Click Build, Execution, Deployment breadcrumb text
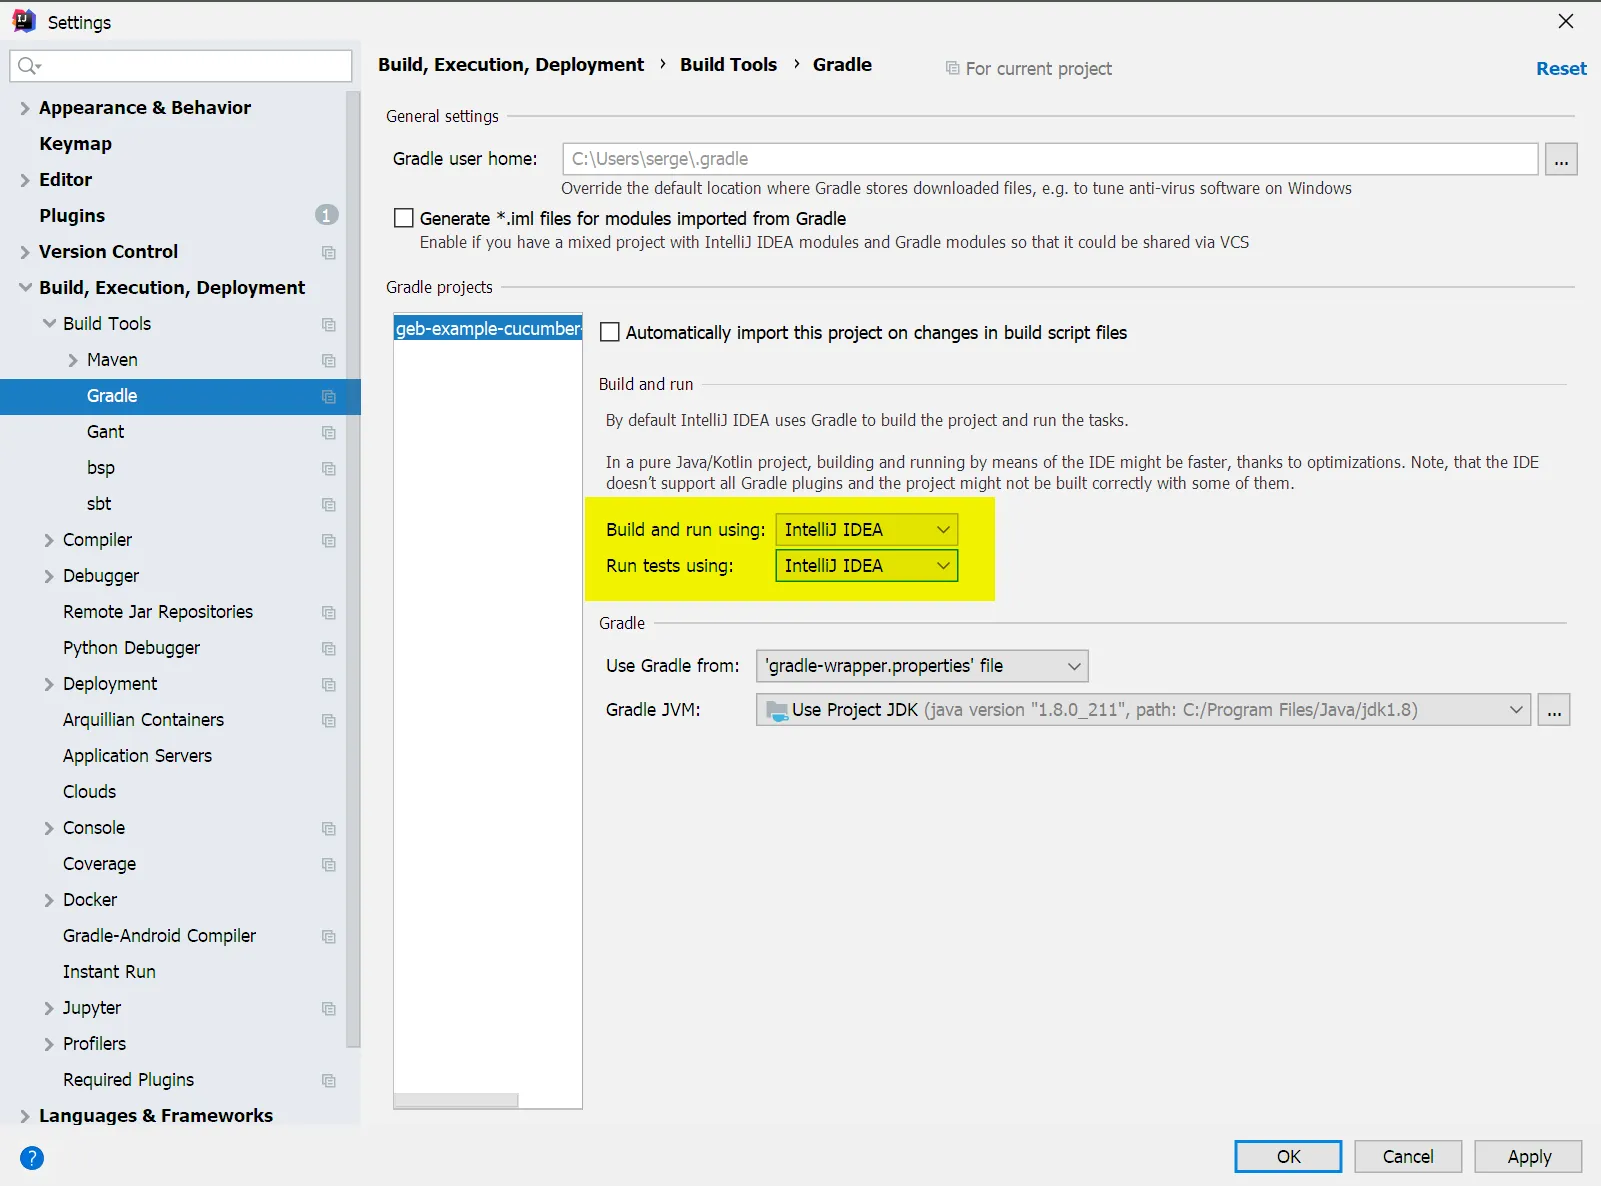The height and width of the screenshot is (1186, 1601). [511, 65]
